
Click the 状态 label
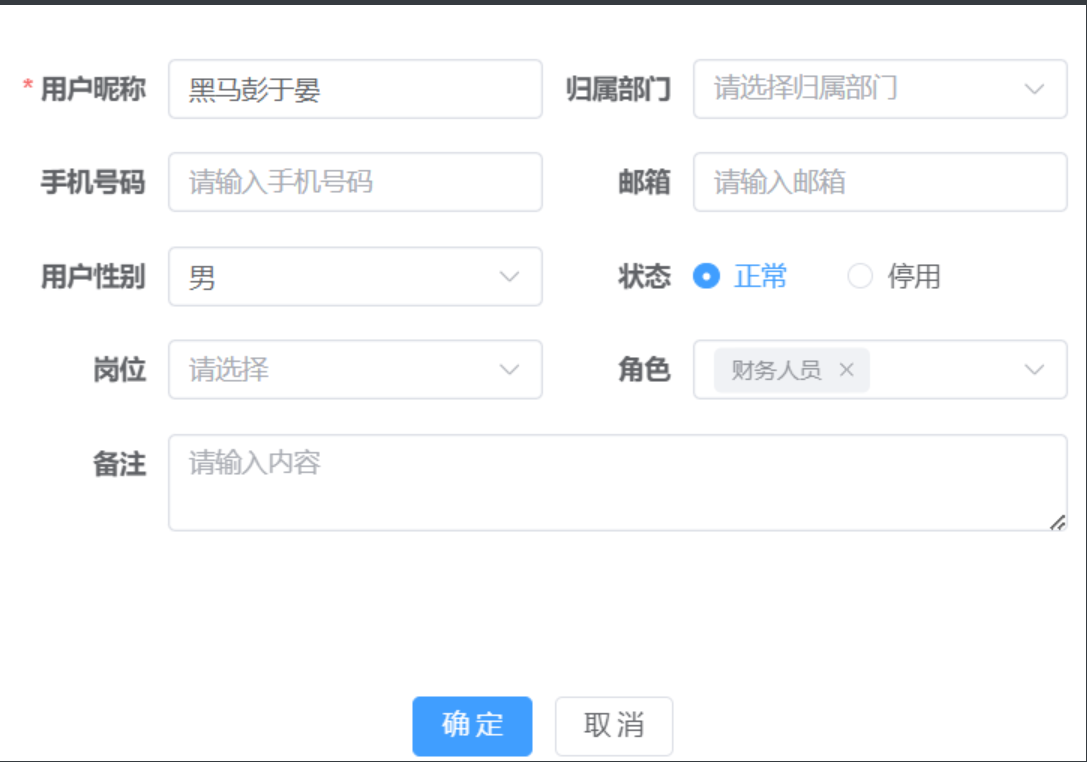[x=645, y=276]
